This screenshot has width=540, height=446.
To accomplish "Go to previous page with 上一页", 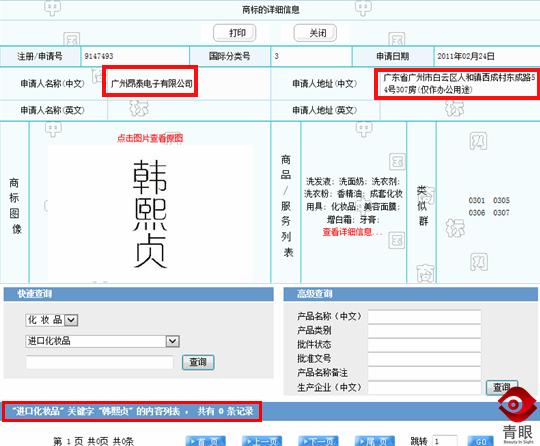I will (262, 441).
